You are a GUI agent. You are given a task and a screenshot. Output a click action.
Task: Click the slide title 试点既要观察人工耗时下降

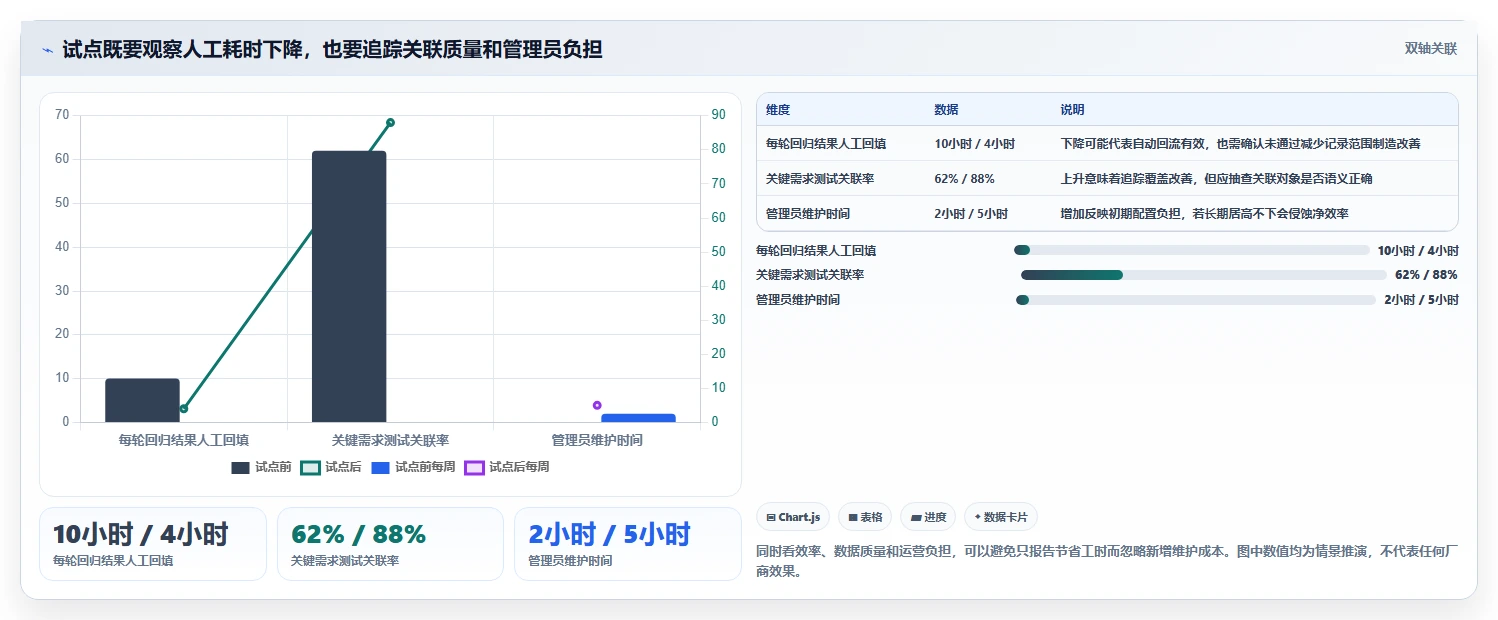click(x=332, y=49)
